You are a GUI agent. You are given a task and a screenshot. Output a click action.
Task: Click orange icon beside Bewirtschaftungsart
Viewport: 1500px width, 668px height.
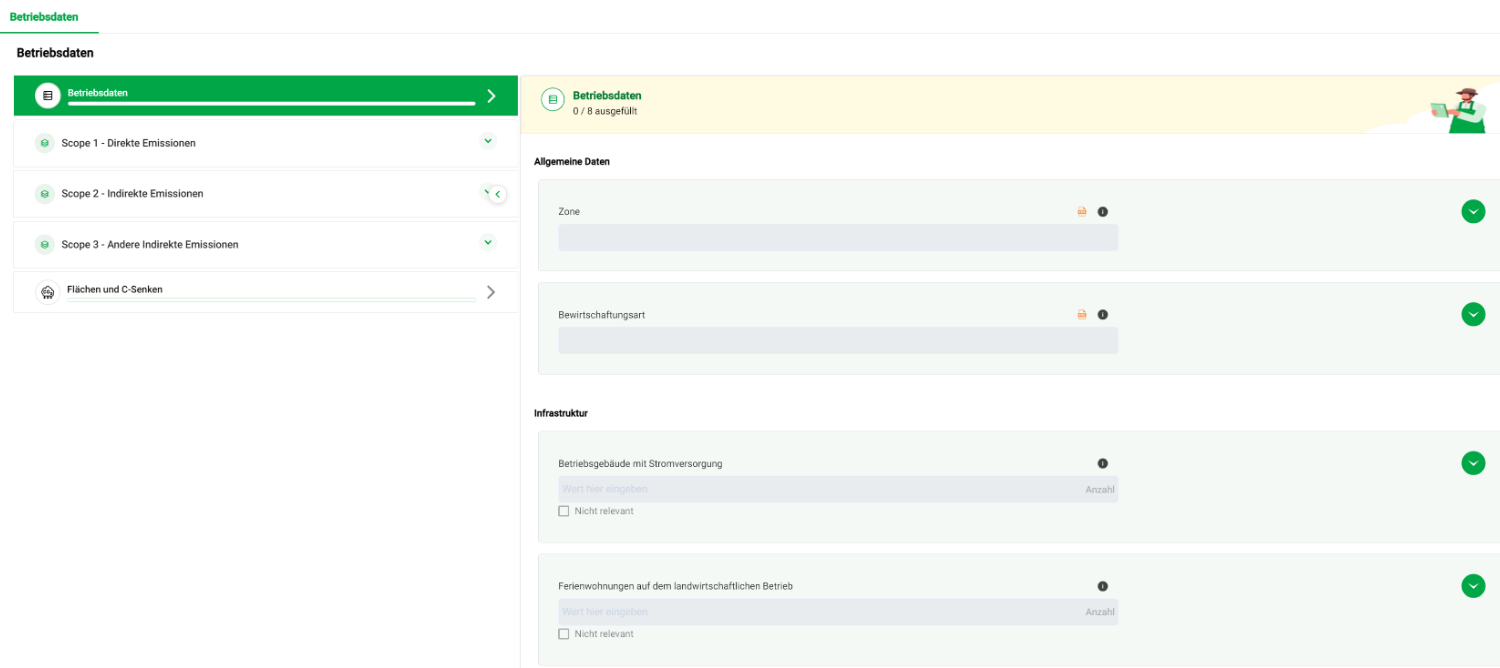(x=1082, y=315)
